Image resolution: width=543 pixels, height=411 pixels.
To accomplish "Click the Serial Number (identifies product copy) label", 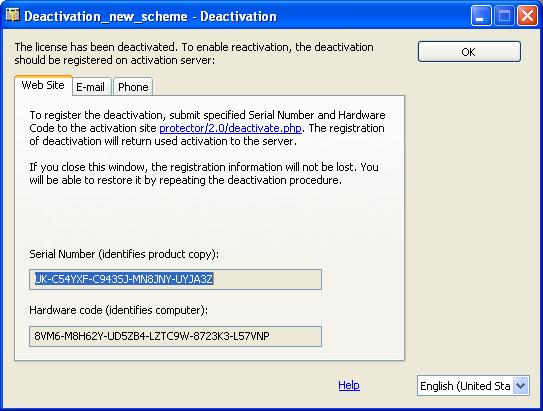I will 124,254.
